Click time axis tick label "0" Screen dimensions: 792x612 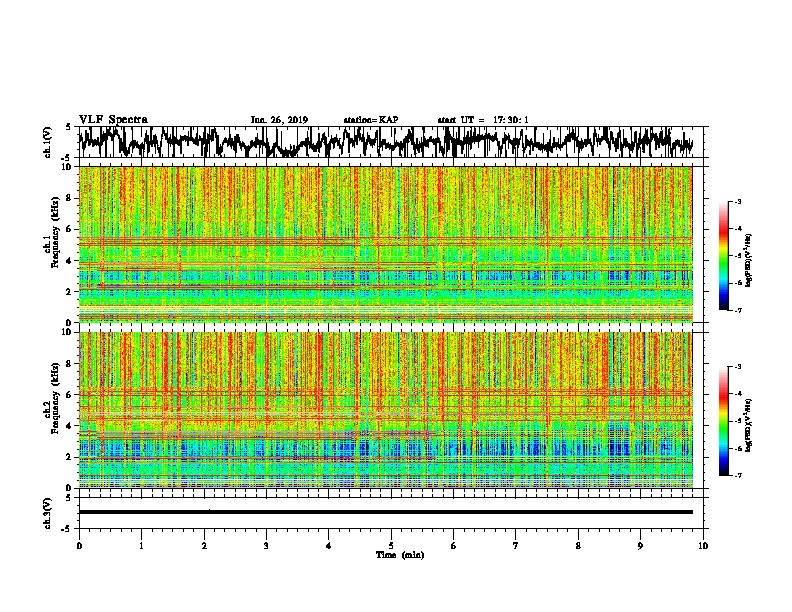point(79,546)
